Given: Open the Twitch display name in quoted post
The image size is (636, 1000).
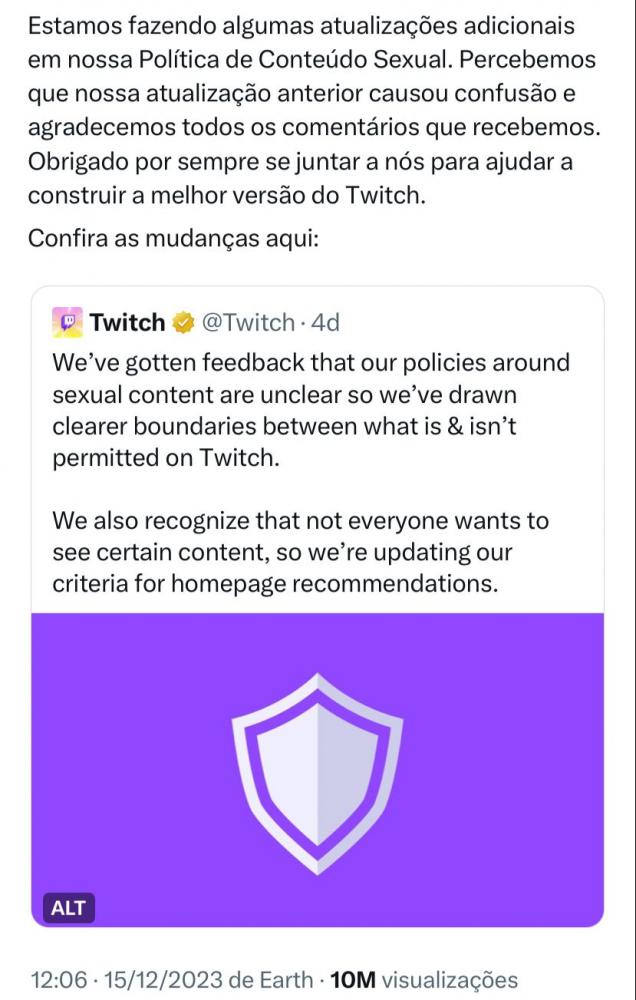Looking at the screenshot, I should coord(127,323).
